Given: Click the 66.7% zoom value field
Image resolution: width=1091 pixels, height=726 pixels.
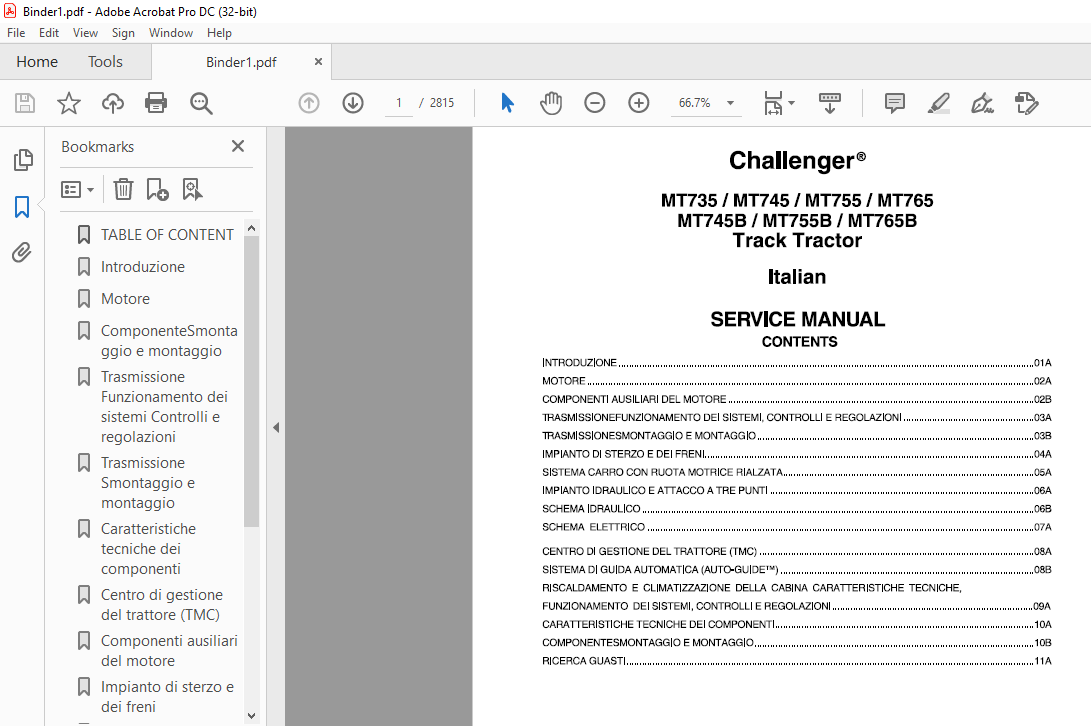Looking at the screenshot, I should [694, 103].
